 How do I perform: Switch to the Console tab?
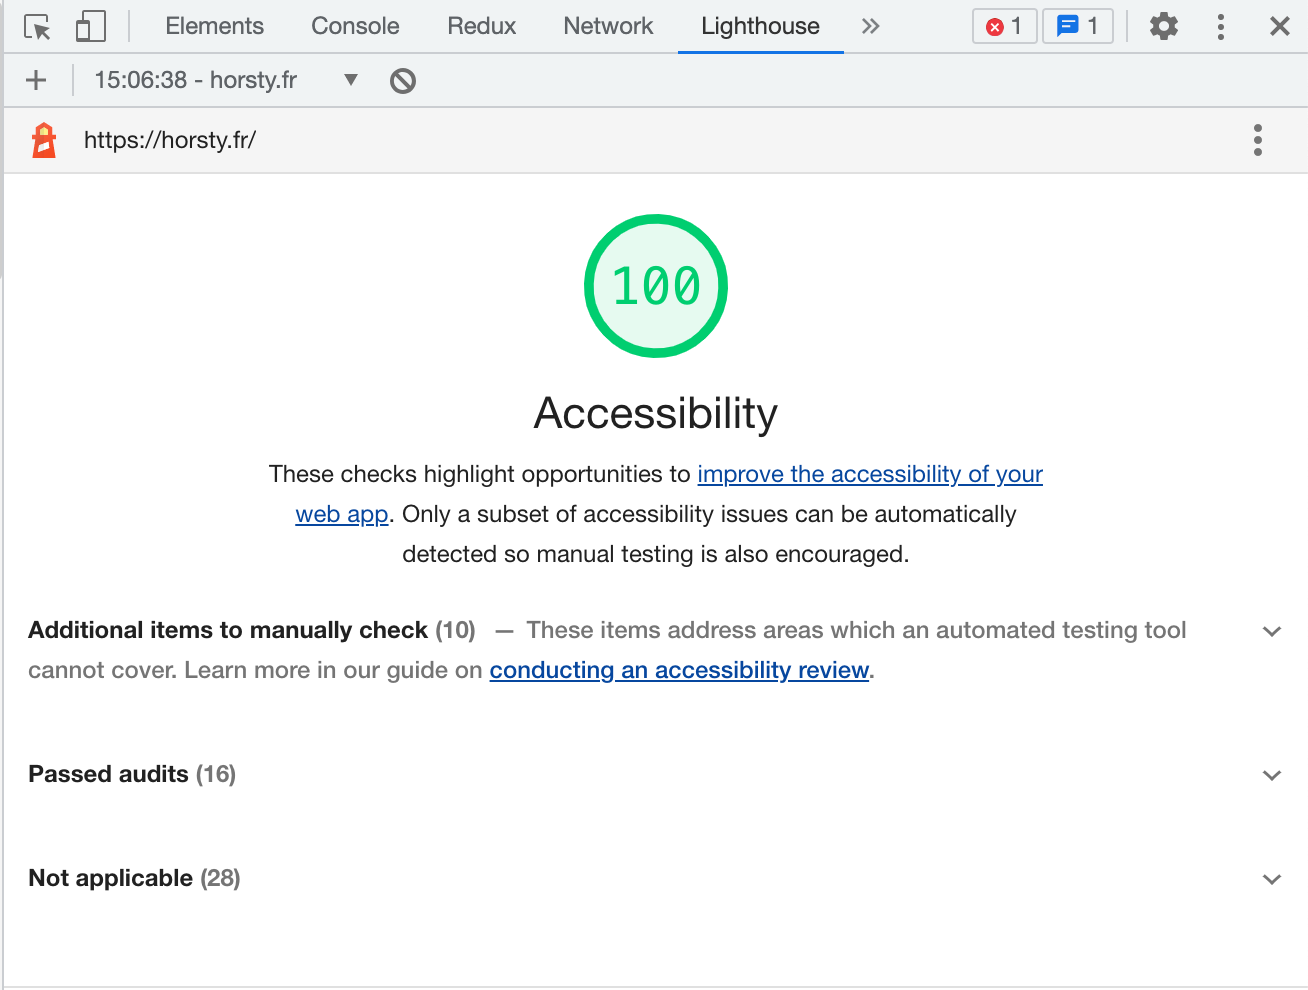pos(355,27)
